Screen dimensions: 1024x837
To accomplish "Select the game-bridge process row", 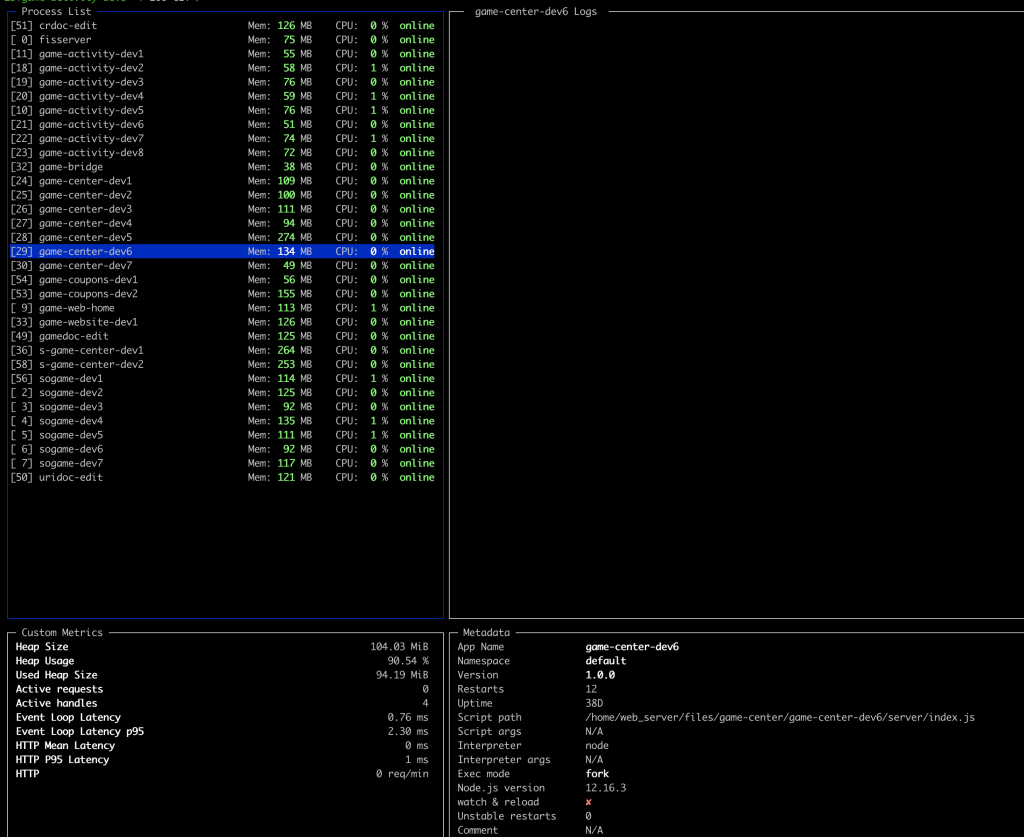I will 222,167.
